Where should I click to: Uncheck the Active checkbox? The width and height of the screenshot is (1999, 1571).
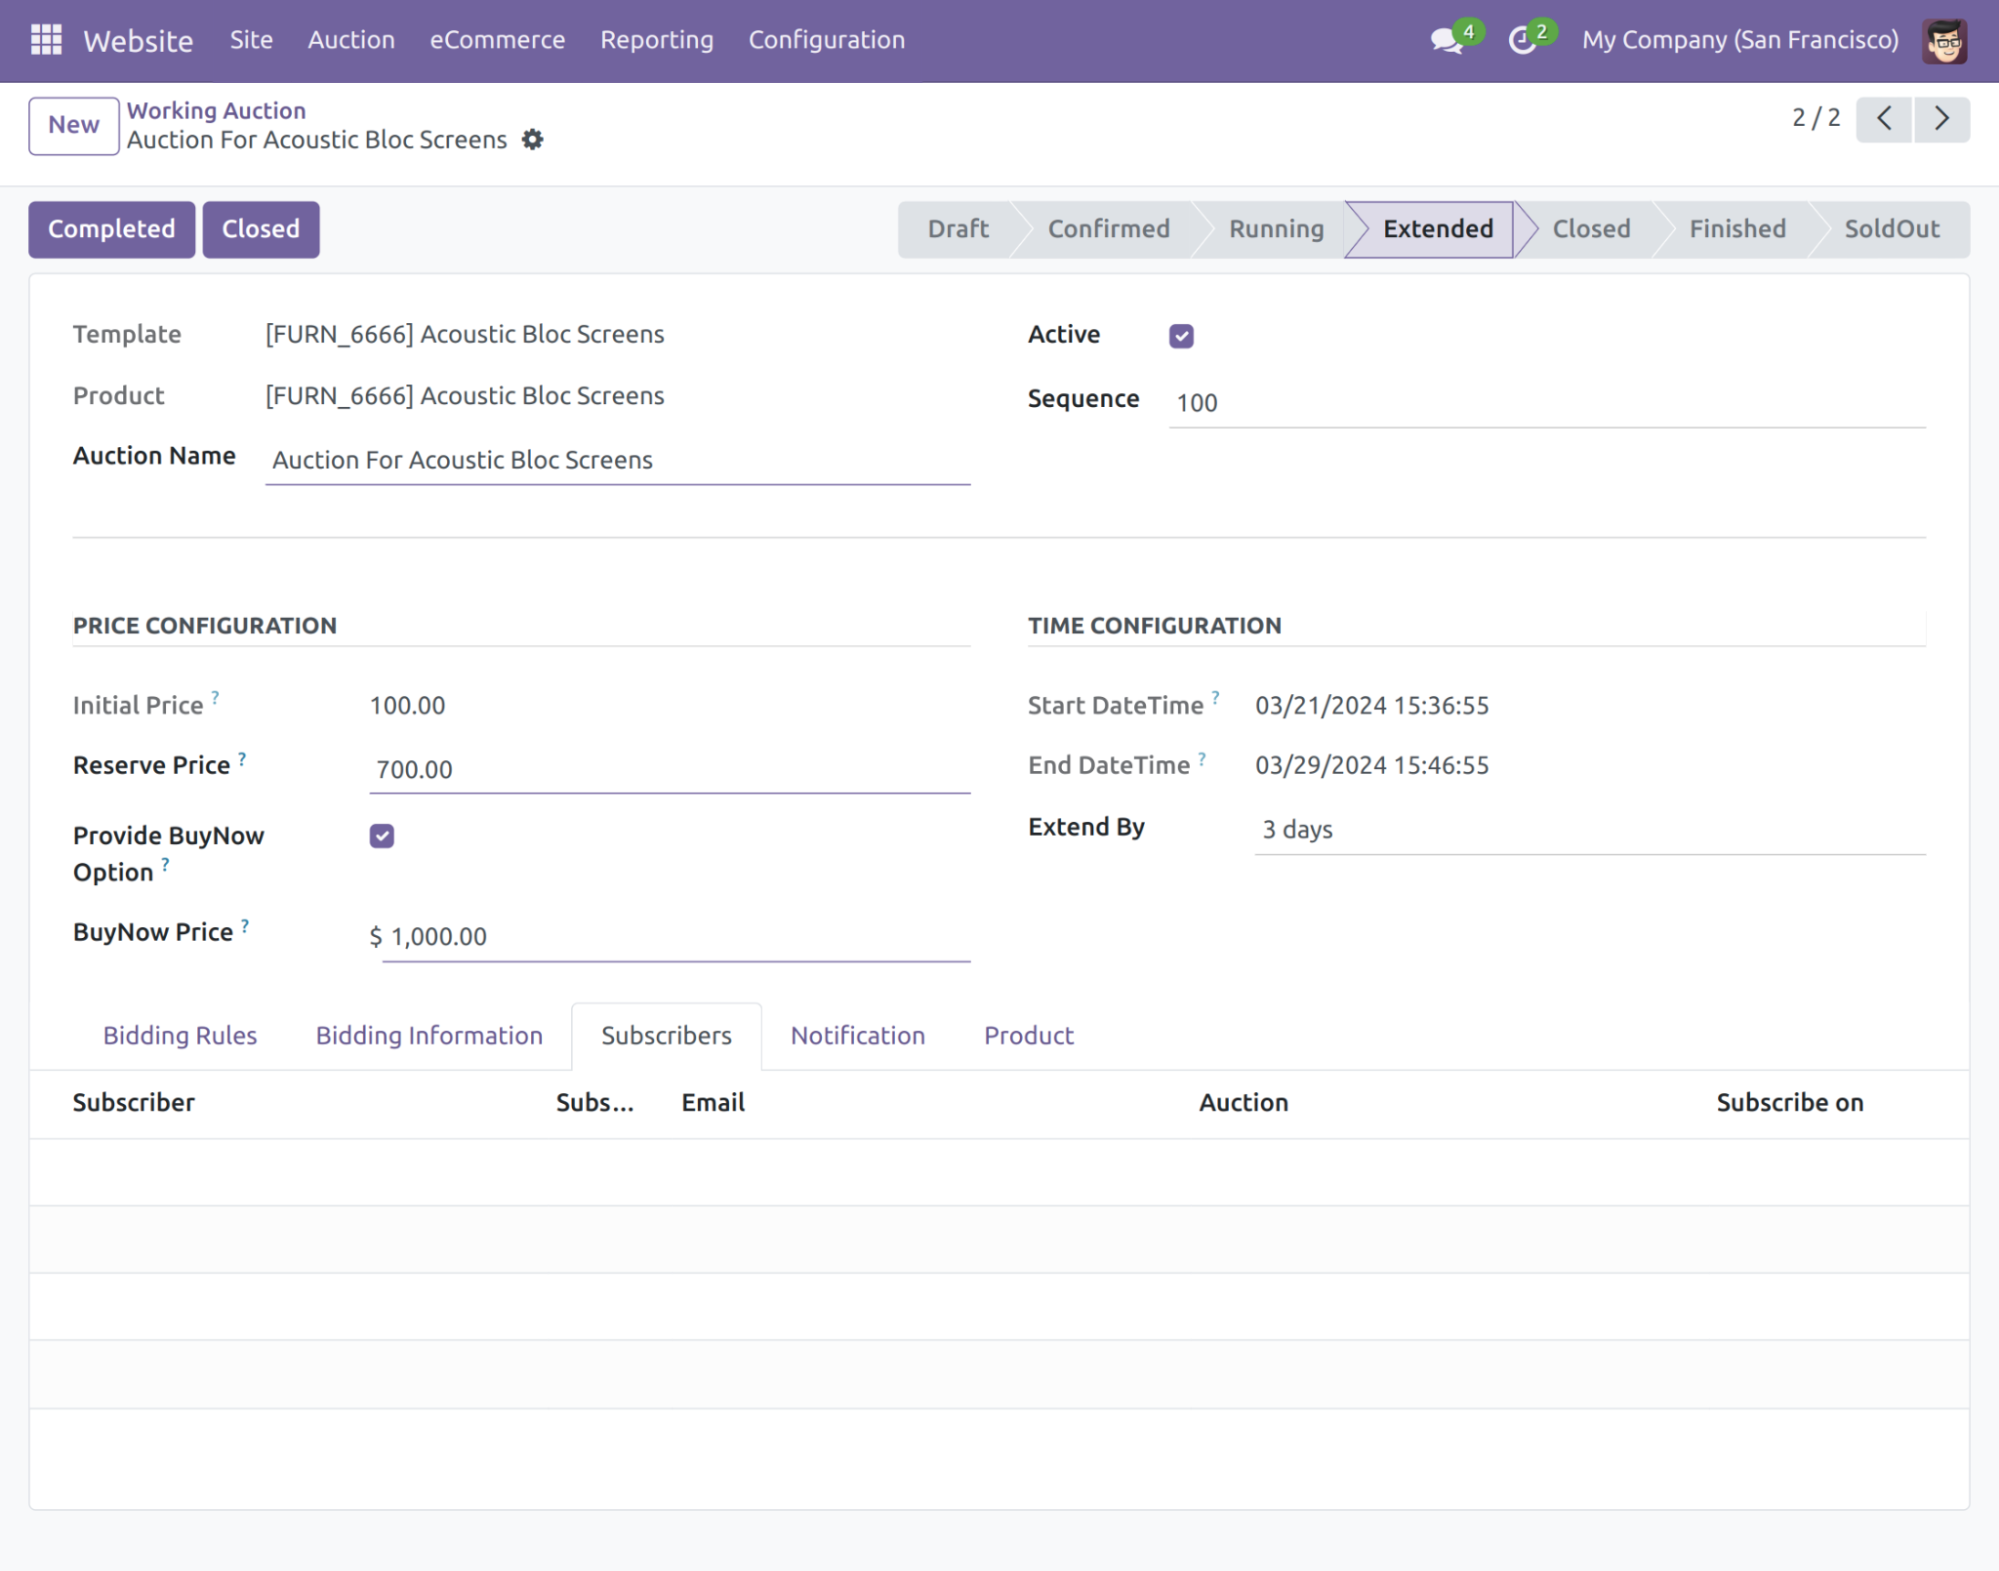(1181, 336)
